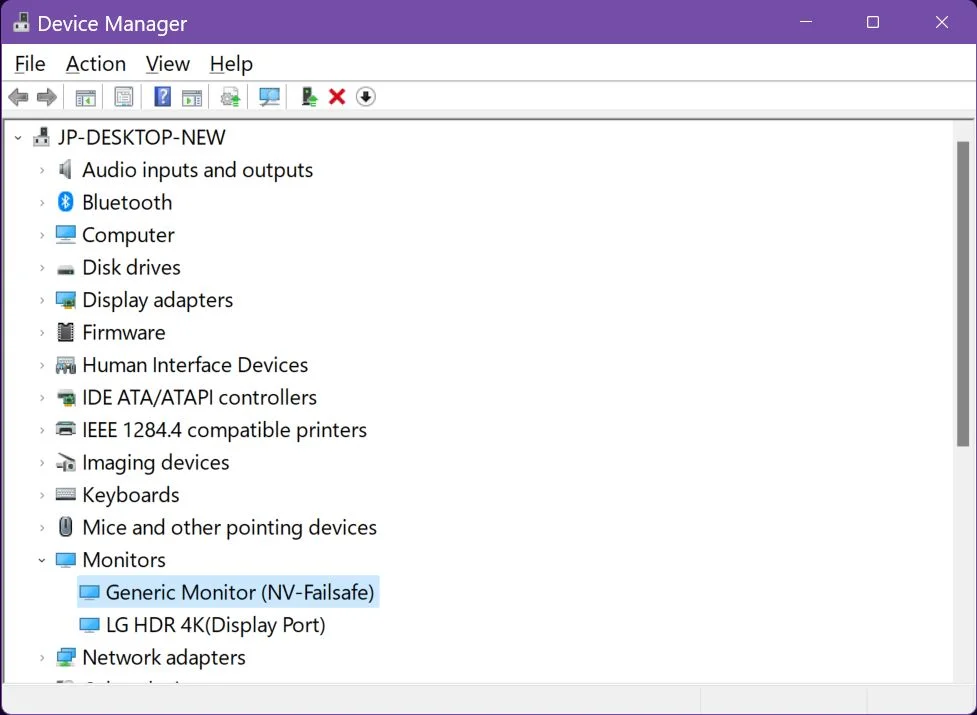977x715 pixels.
Task: Click the Disable device down-arrow icon
Action: pyautogui.click(x=366, y=97)
